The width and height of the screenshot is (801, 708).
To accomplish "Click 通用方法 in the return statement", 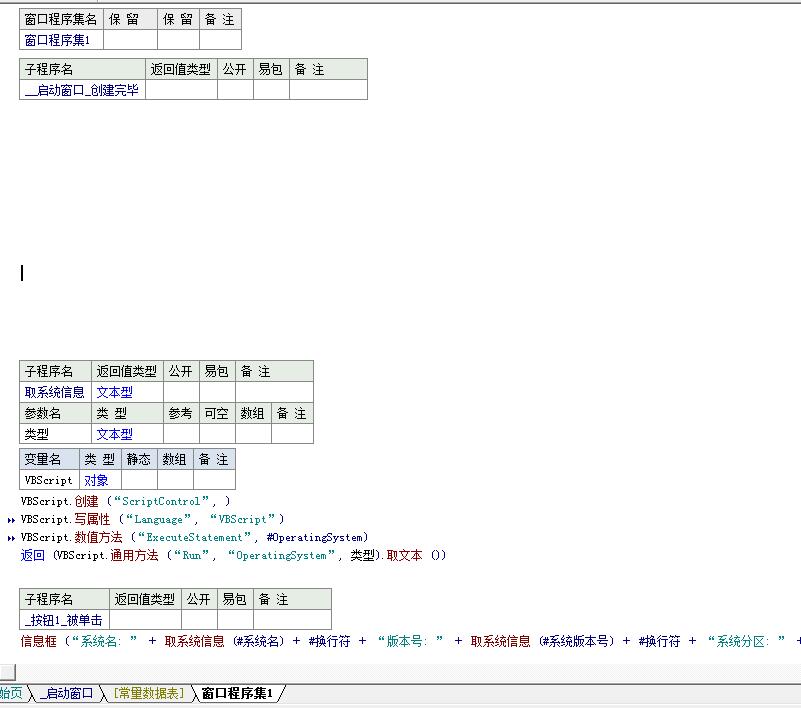I will 134,555.
